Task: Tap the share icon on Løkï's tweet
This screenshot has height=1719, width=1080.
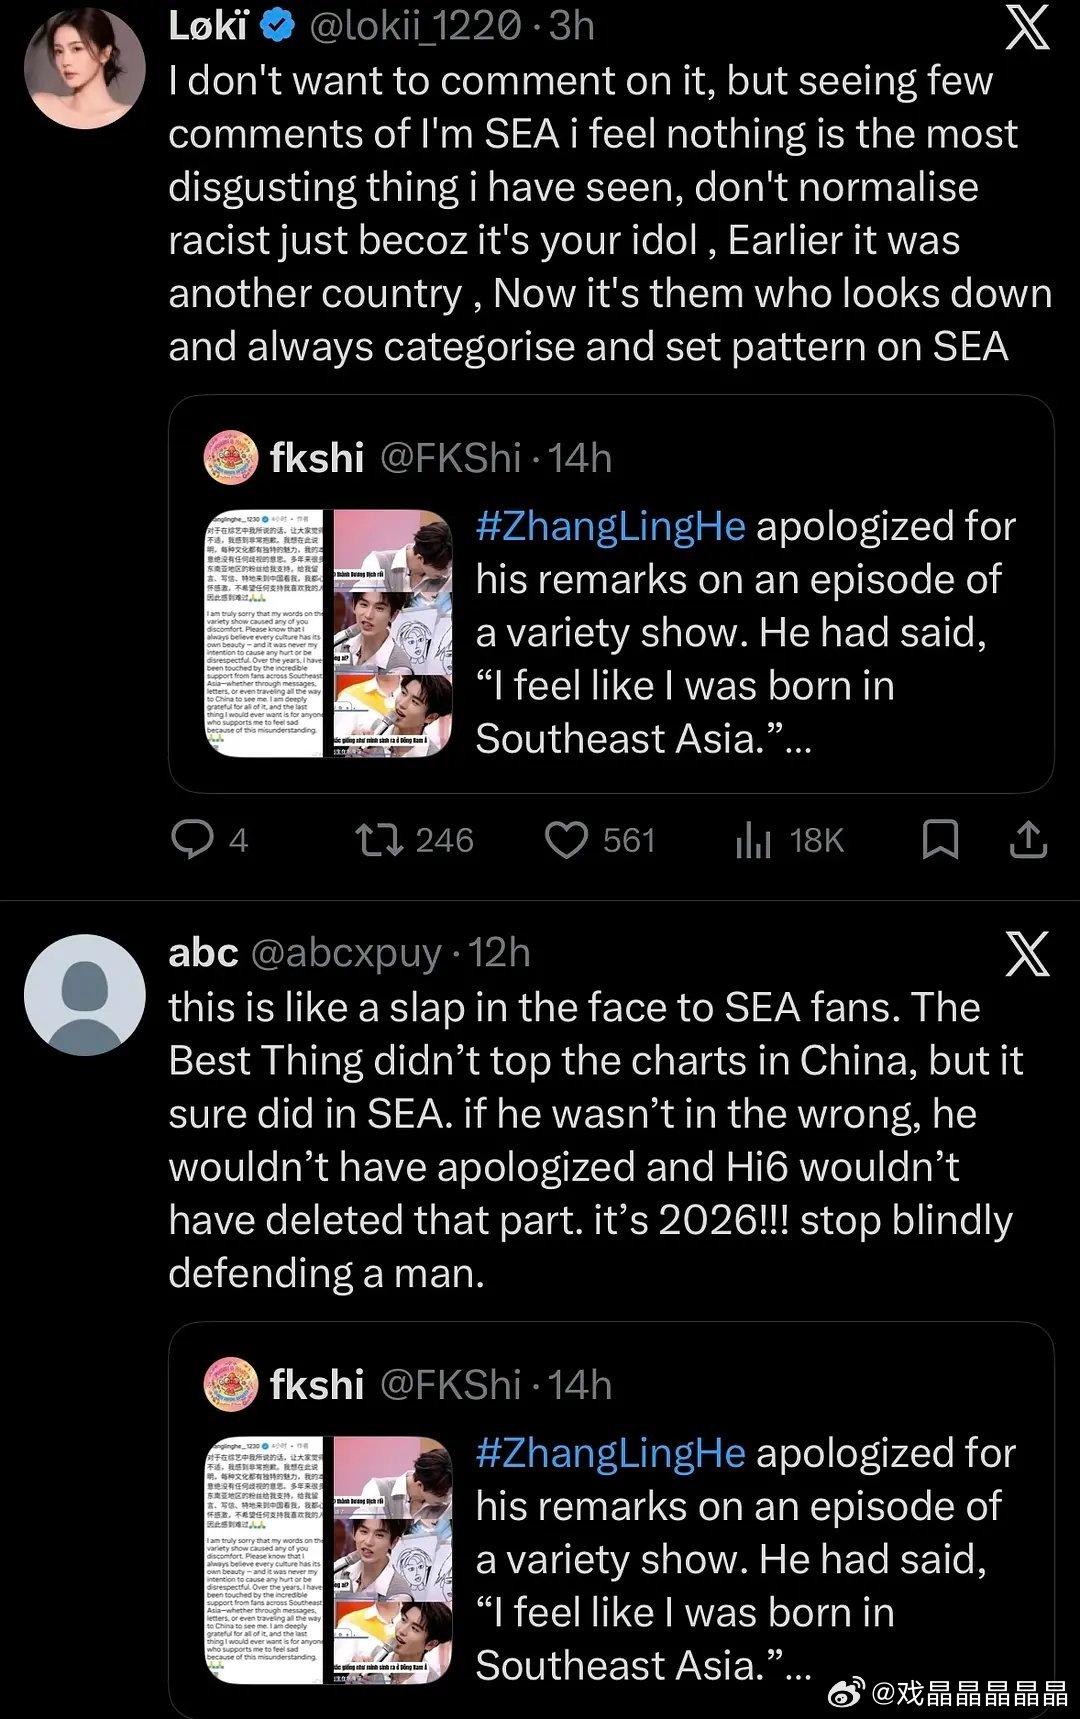Action: 1028,840
